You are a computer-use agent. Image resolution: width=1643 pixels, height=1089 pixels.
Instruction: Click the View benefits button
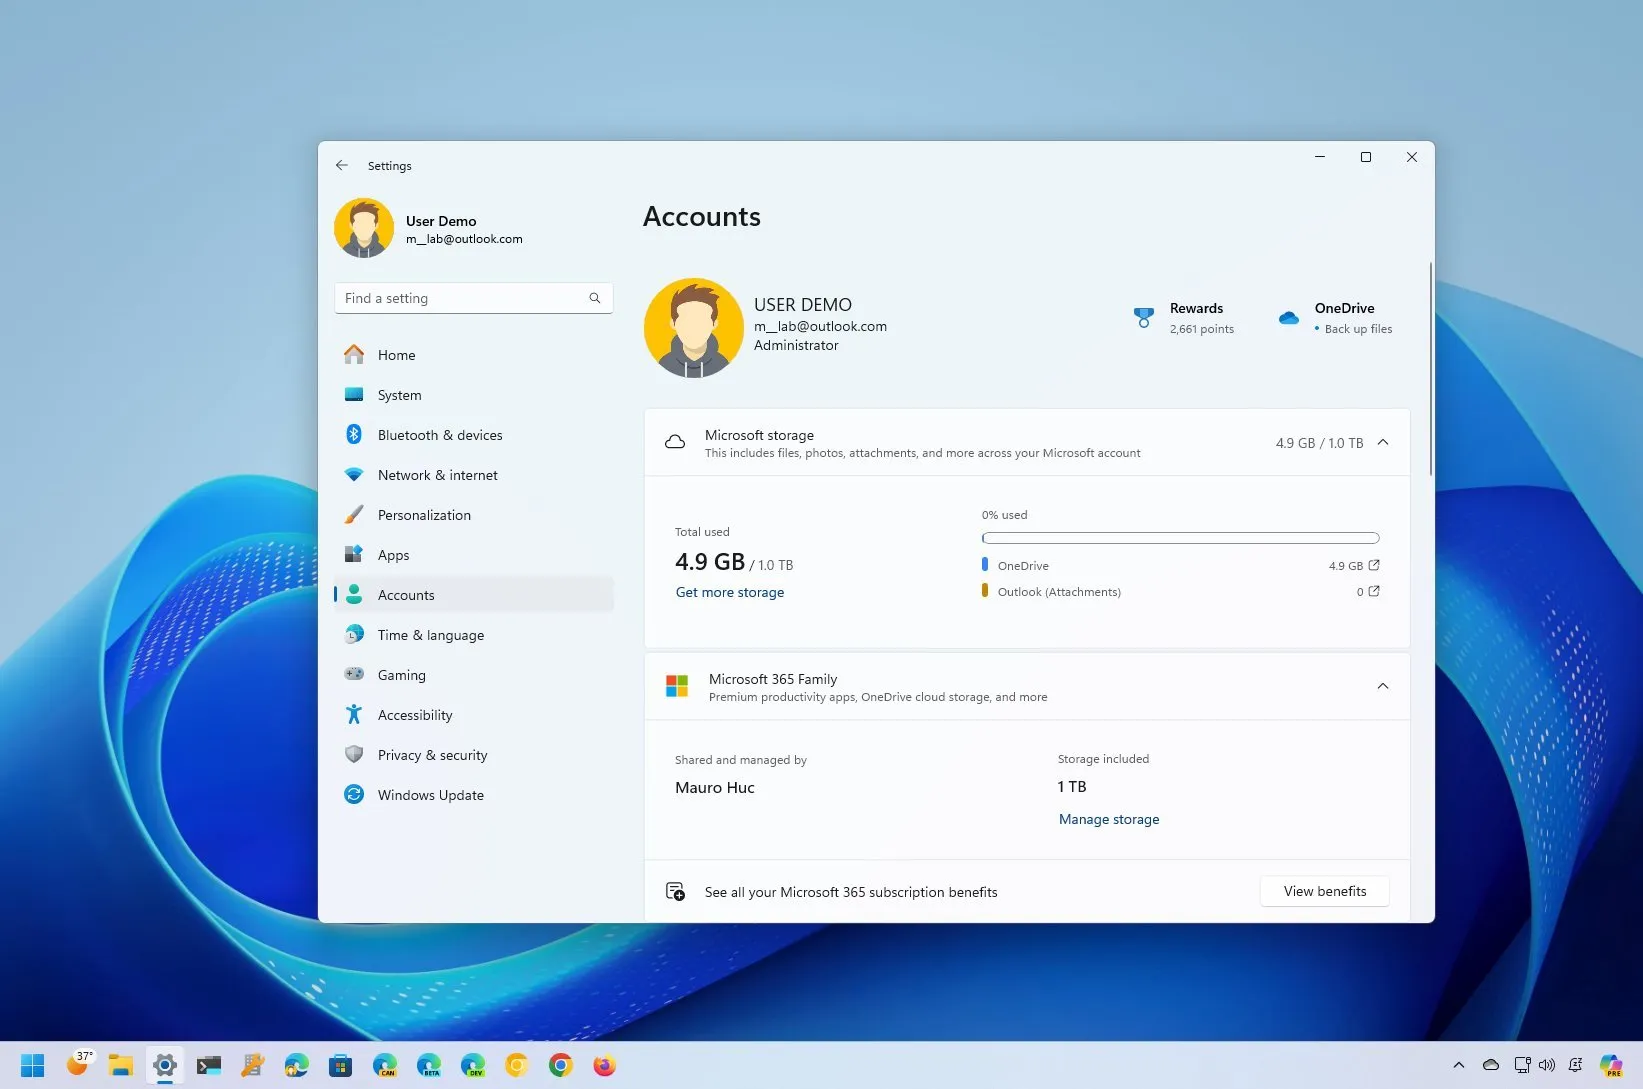(1324, 891)
